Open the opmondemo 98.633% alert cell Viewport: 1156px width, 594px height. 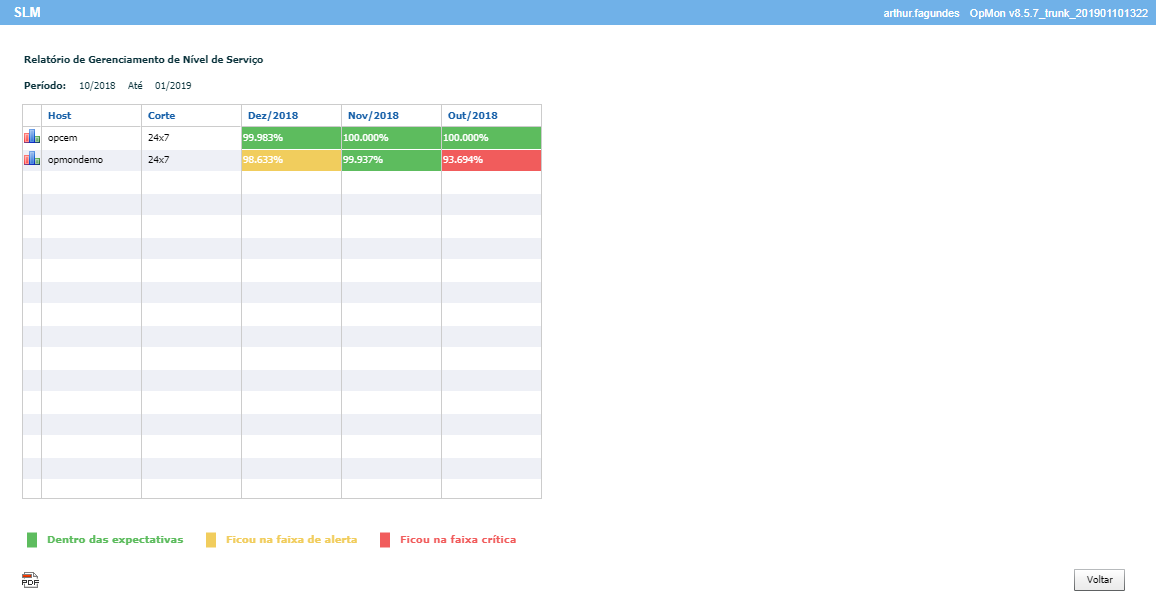coord(291,160)
